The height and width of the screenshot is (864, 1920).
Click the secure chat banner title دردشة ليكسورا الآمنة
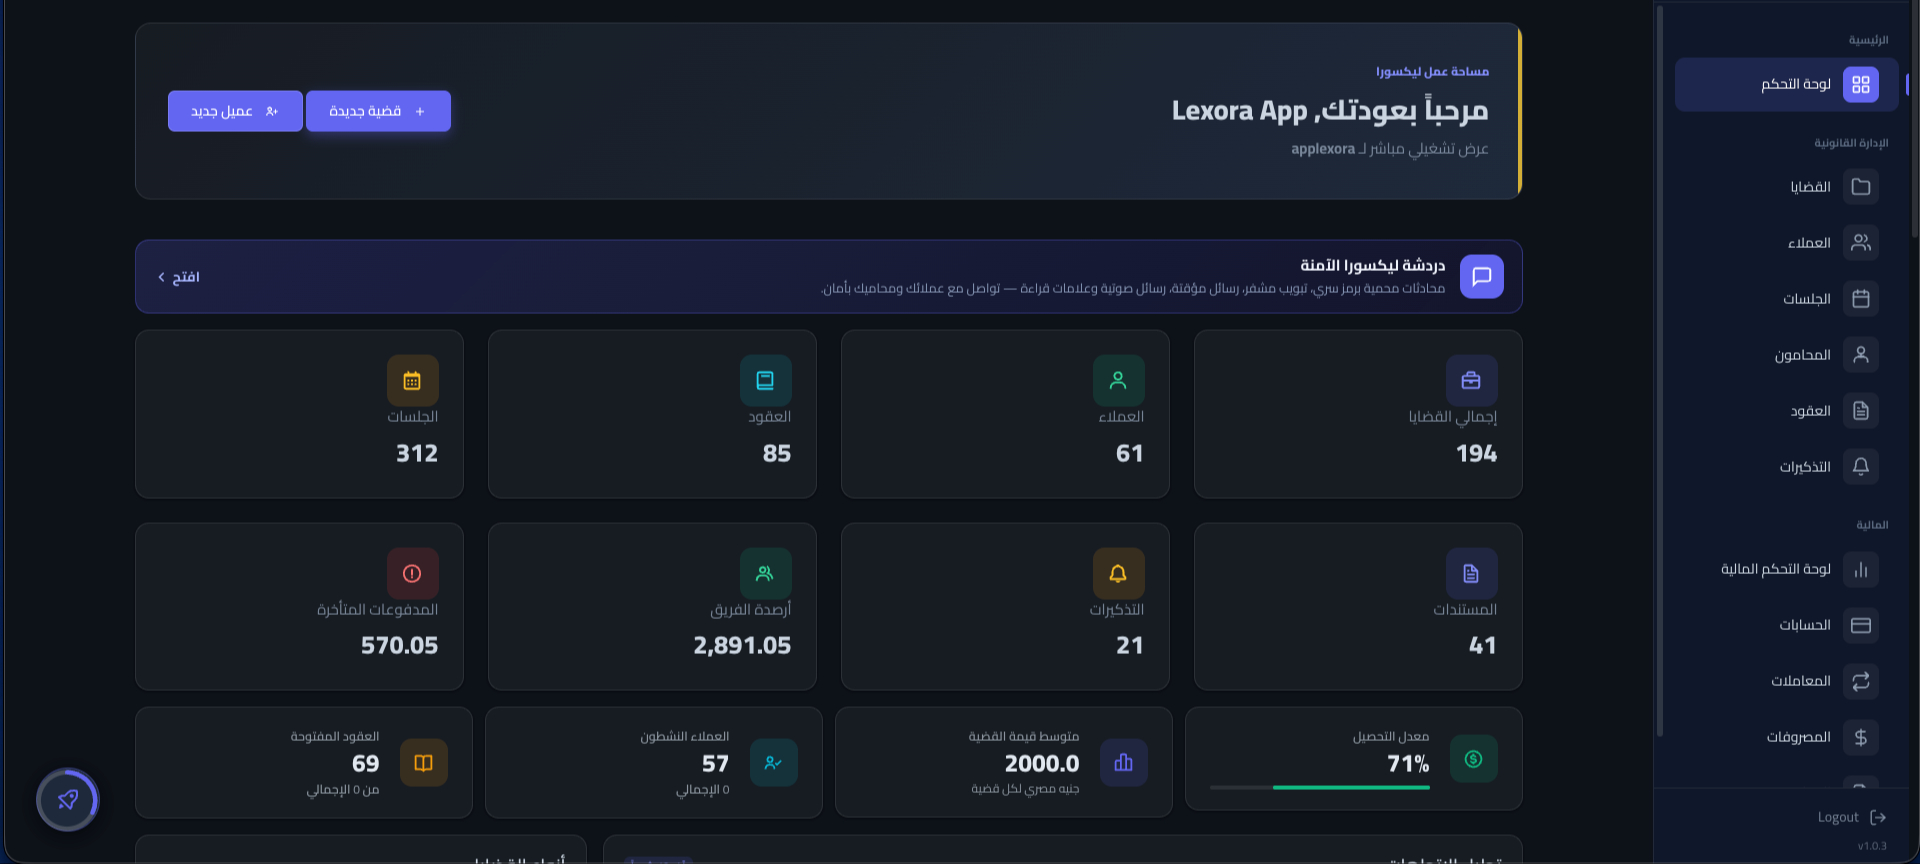1372,266
